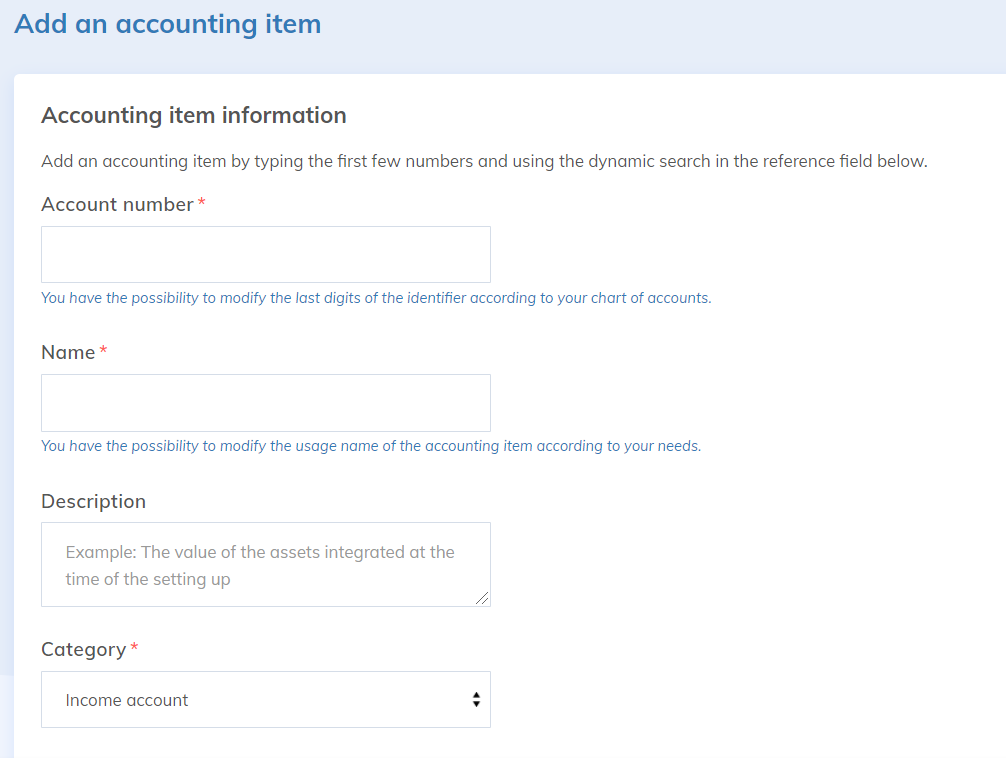
Task: Click the red asterisk beside Account number
Action: [202, 203]
